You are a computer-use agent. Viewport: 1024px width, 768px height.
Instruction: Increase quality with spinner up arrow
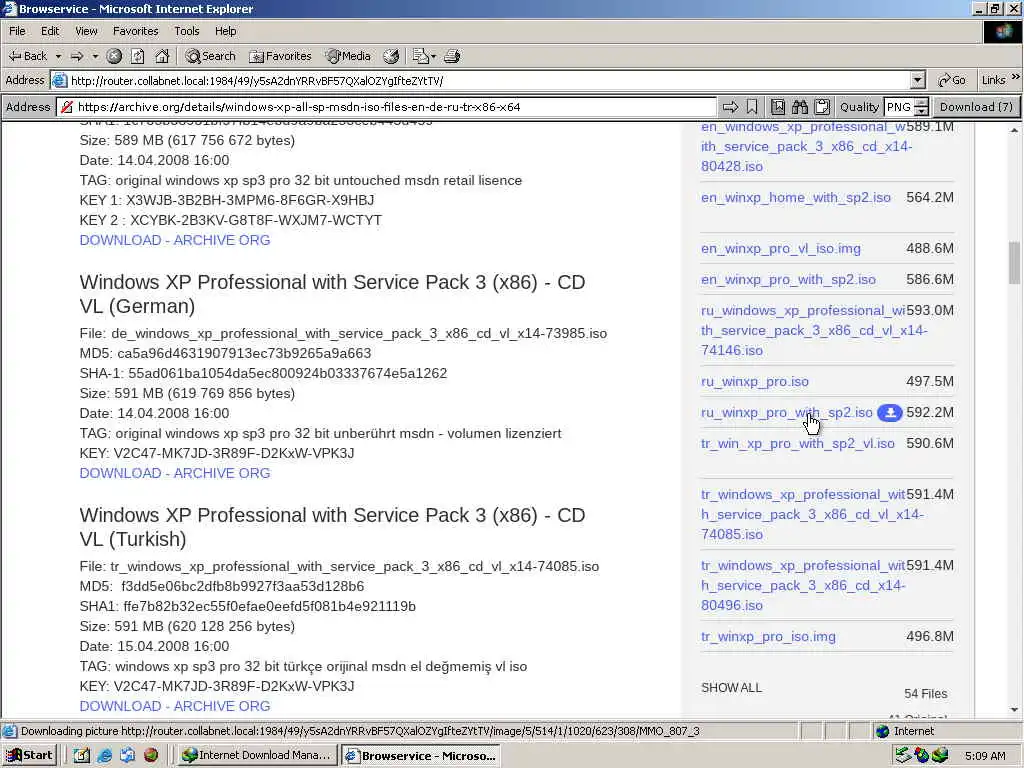[921, 103]
